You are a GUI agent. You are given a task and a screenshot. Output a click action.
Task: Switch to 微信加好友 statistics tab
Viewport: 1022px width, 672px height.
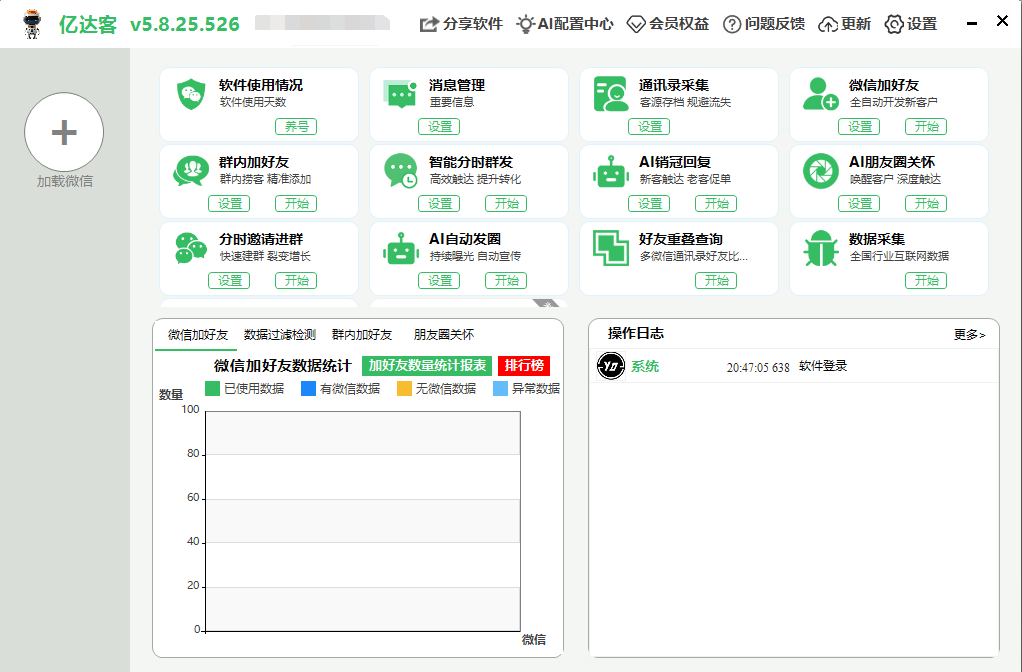point(197,335)
